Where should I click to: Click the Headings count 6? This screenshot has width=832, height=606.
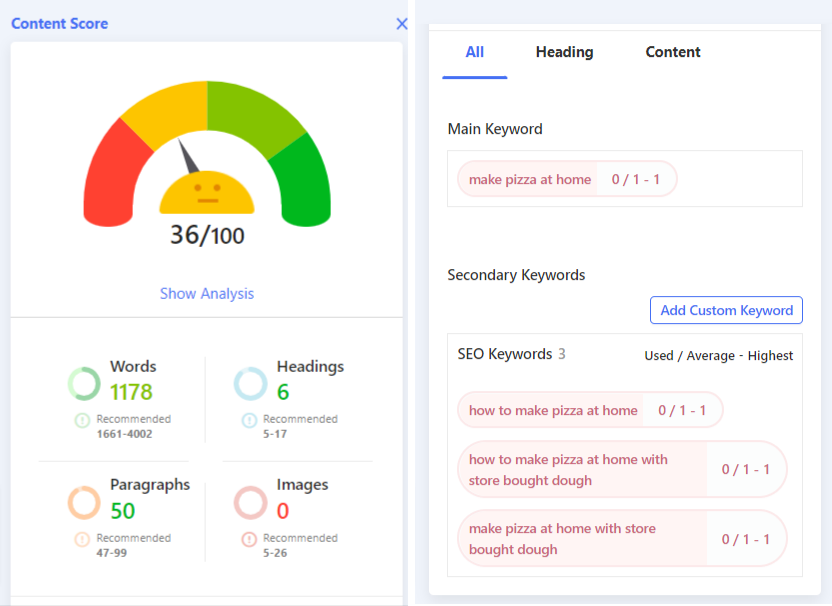[x=283, y=392]
